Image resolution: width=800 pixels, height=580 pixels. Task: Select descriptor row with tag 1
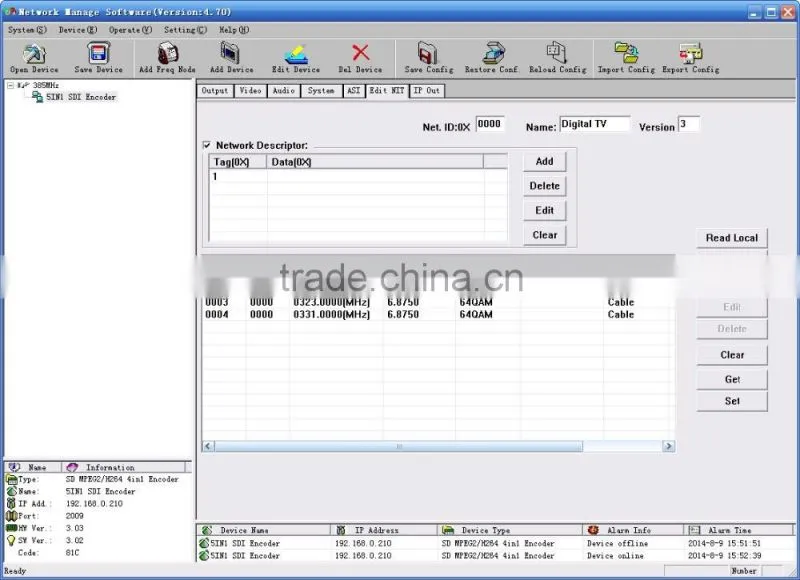tap(358, 176)
